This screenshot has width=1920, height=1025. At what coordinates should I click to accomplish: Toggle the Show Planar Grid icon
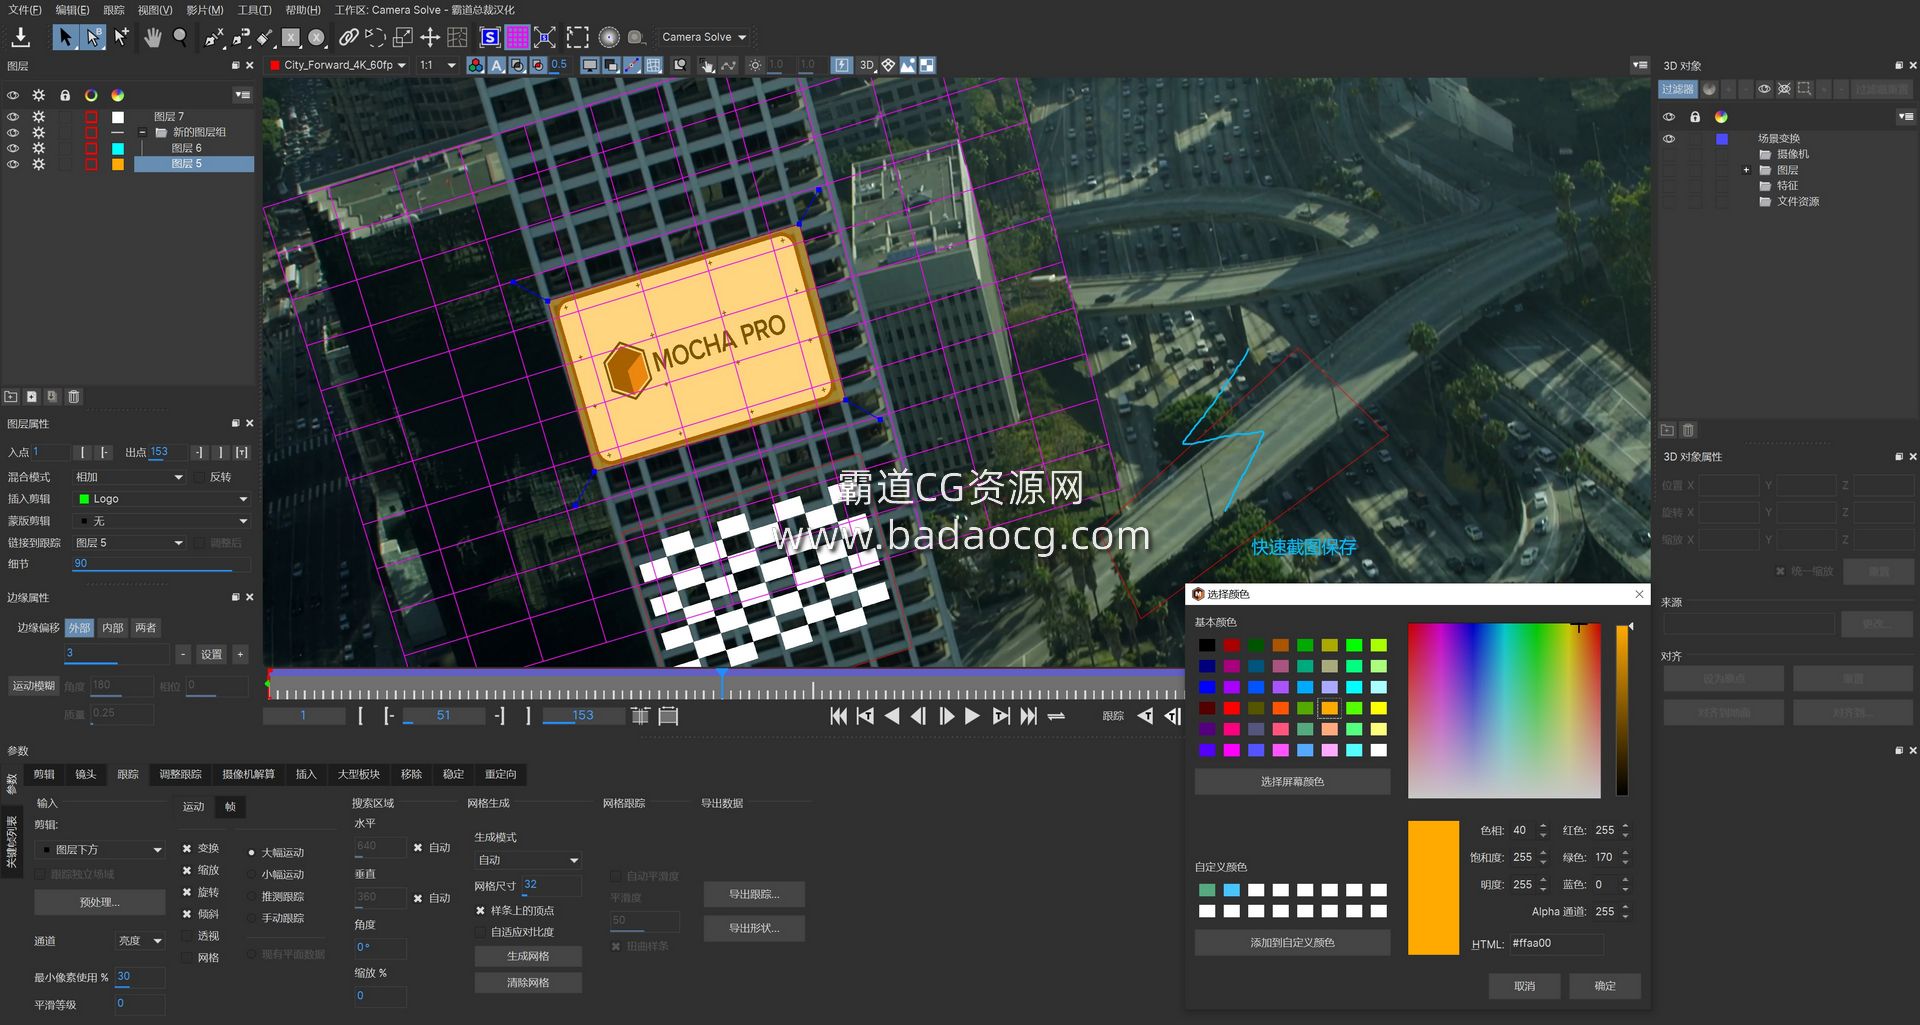pyautogui.click(x=517, y=37)
